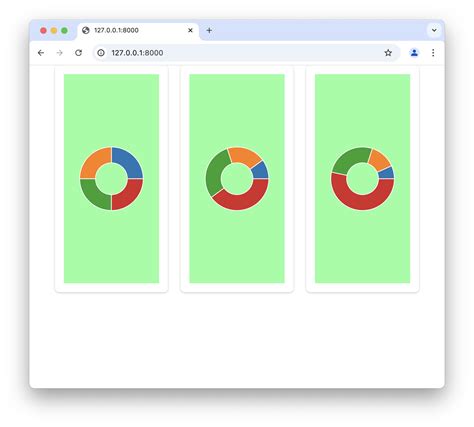This screenshot has height=427, width=474.
Task: Reload the page with refresh icon
Action: pos(78,53)
